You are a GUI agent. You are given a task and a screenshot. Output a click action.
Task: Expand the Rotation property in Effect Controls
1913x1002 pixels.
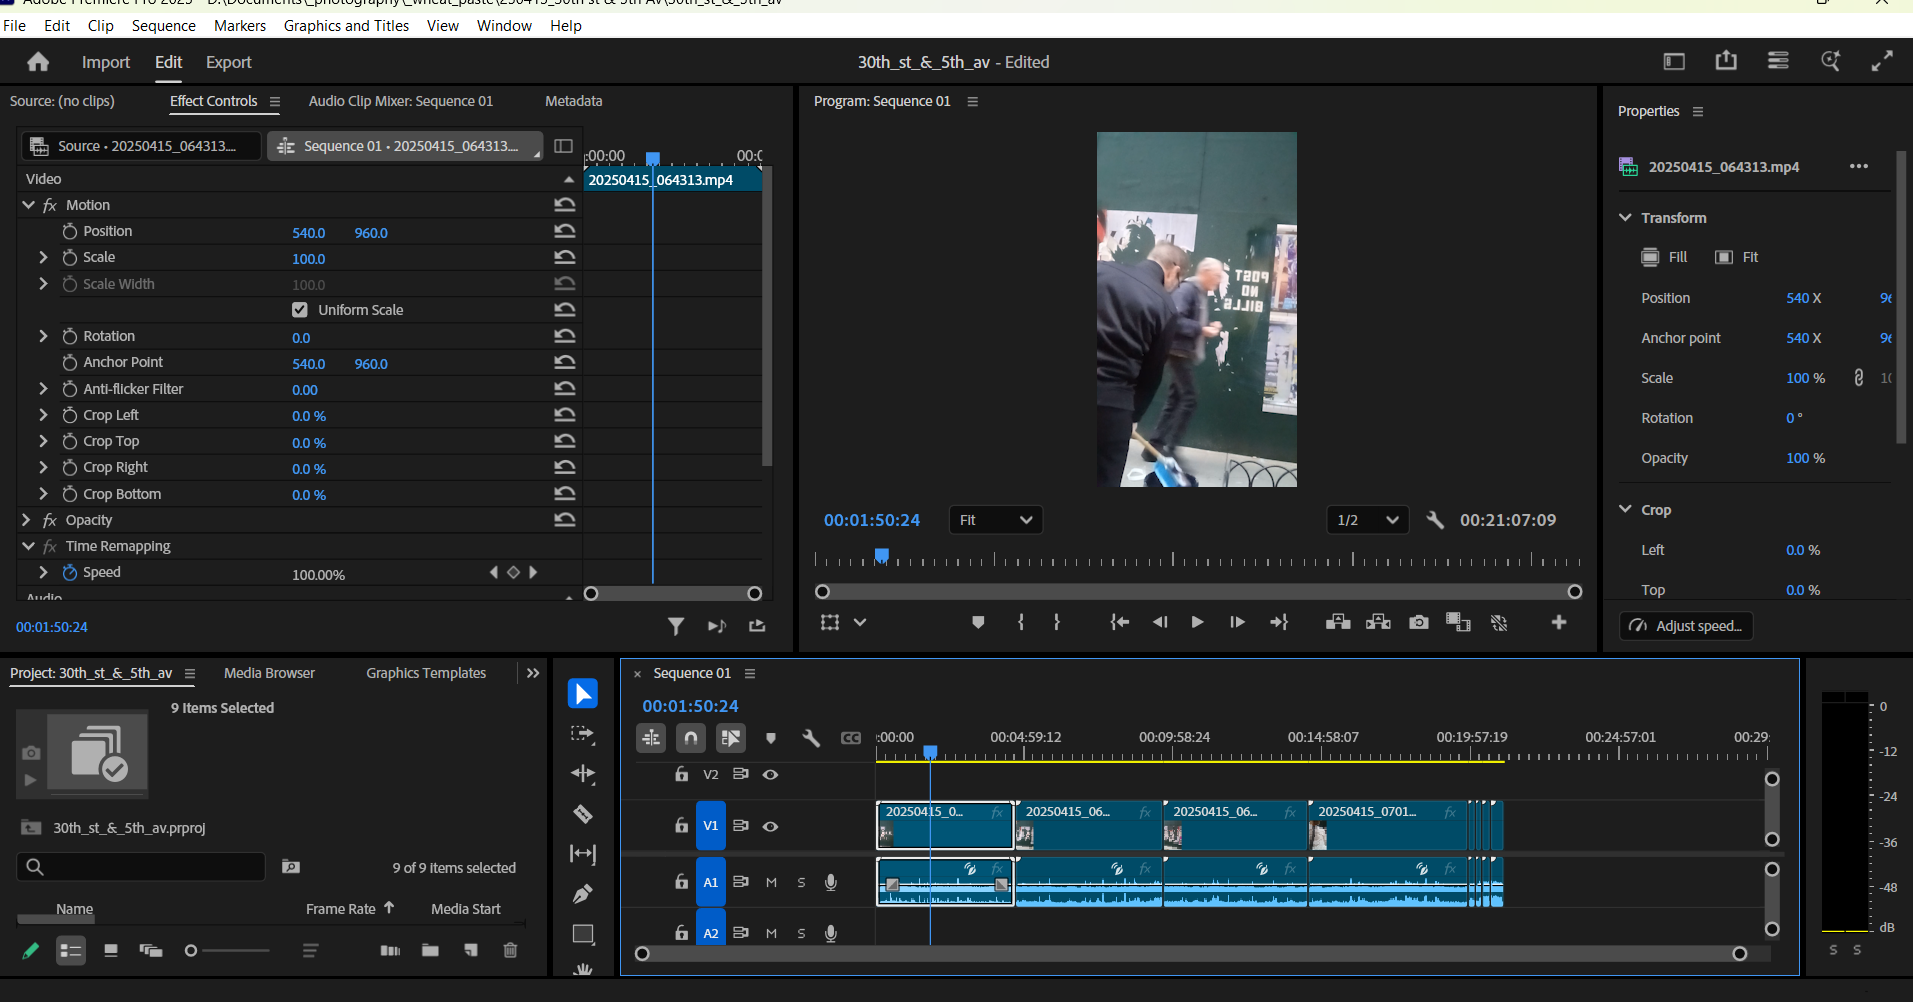43,335
